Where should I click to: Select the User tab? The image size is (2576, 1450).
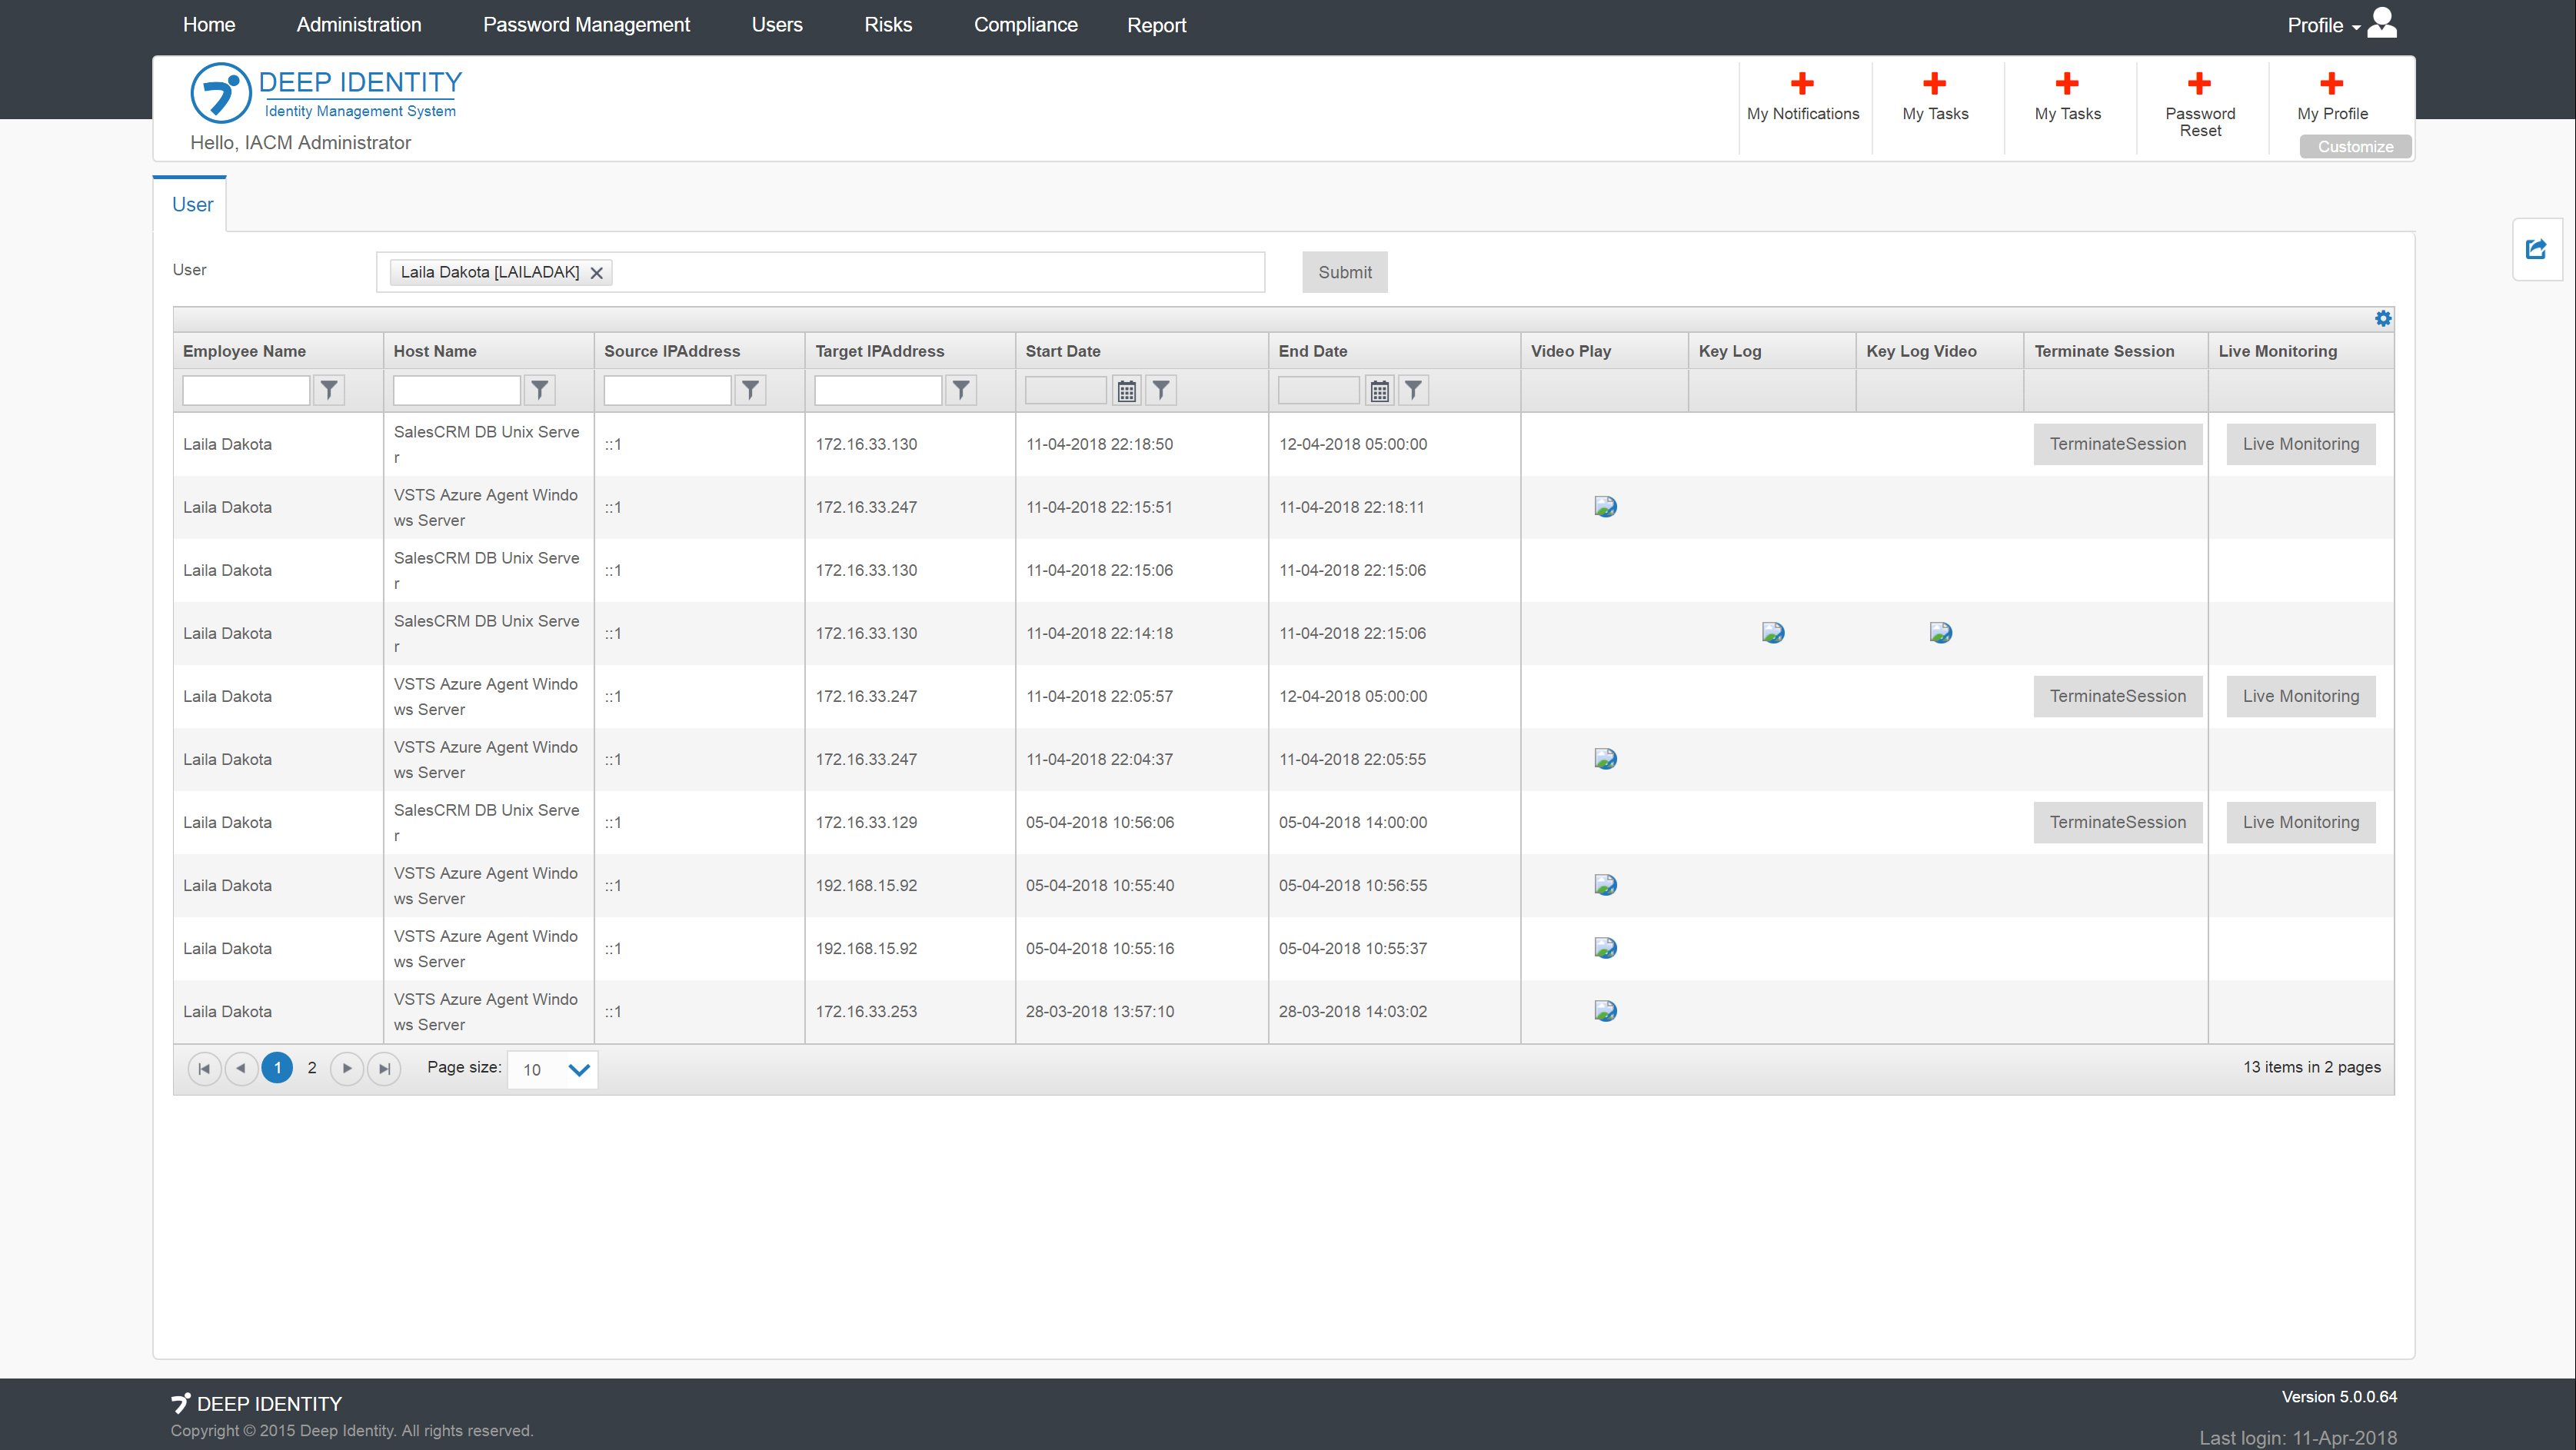(x=192, y=205)
